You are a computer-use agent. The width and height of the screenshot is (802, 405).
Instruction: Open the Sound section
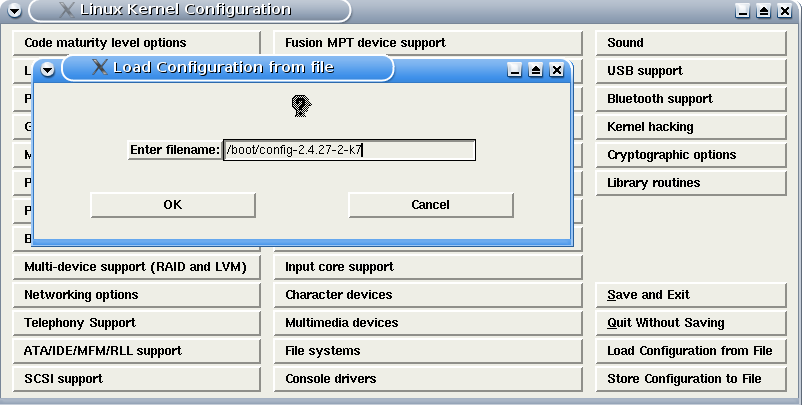(691, 43)
